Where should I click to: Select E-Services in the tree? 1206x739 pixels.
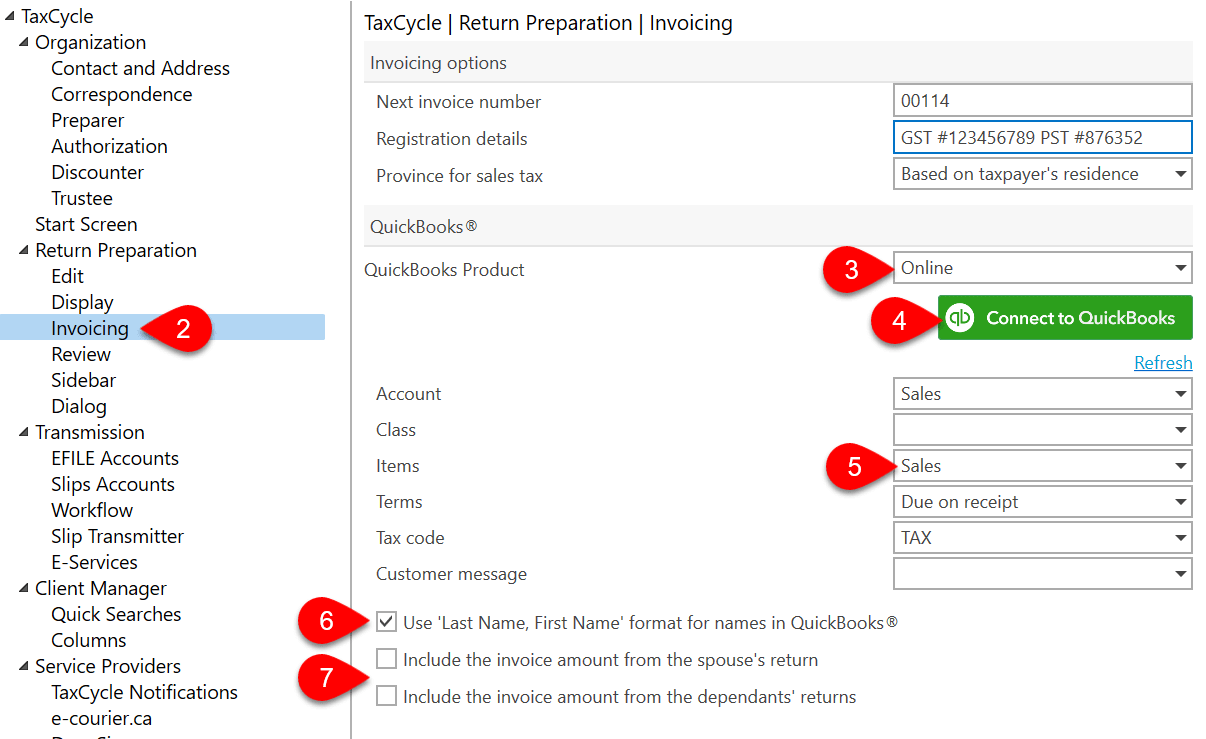point(95,562)
